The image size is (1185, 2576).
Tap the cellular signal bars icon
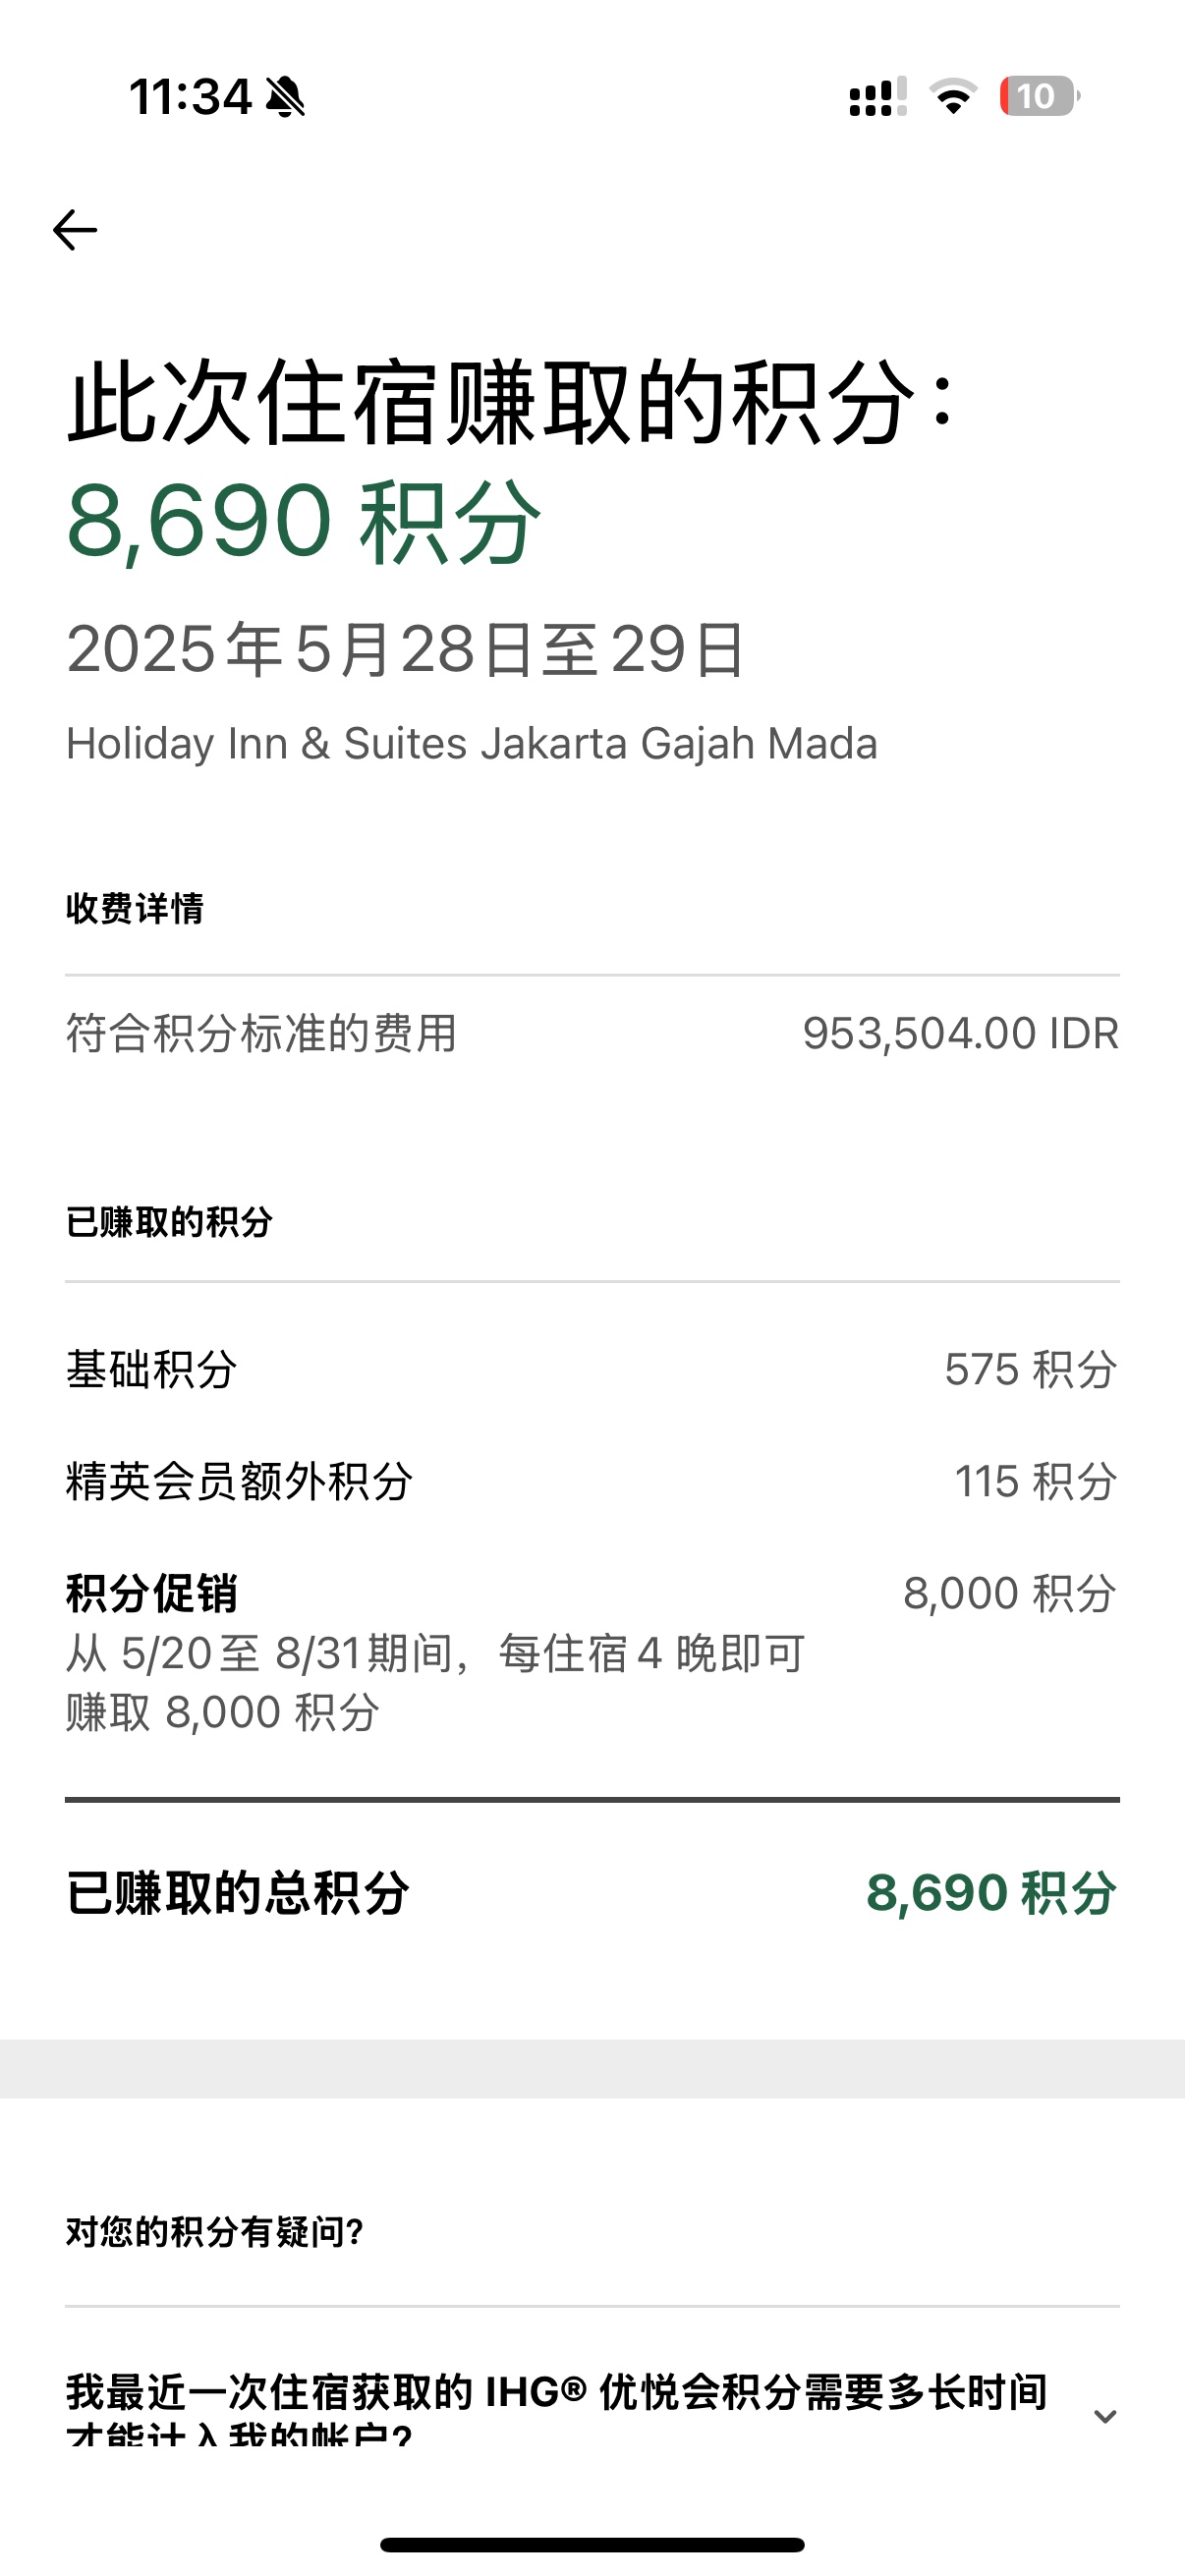click(x=878, y=97)
